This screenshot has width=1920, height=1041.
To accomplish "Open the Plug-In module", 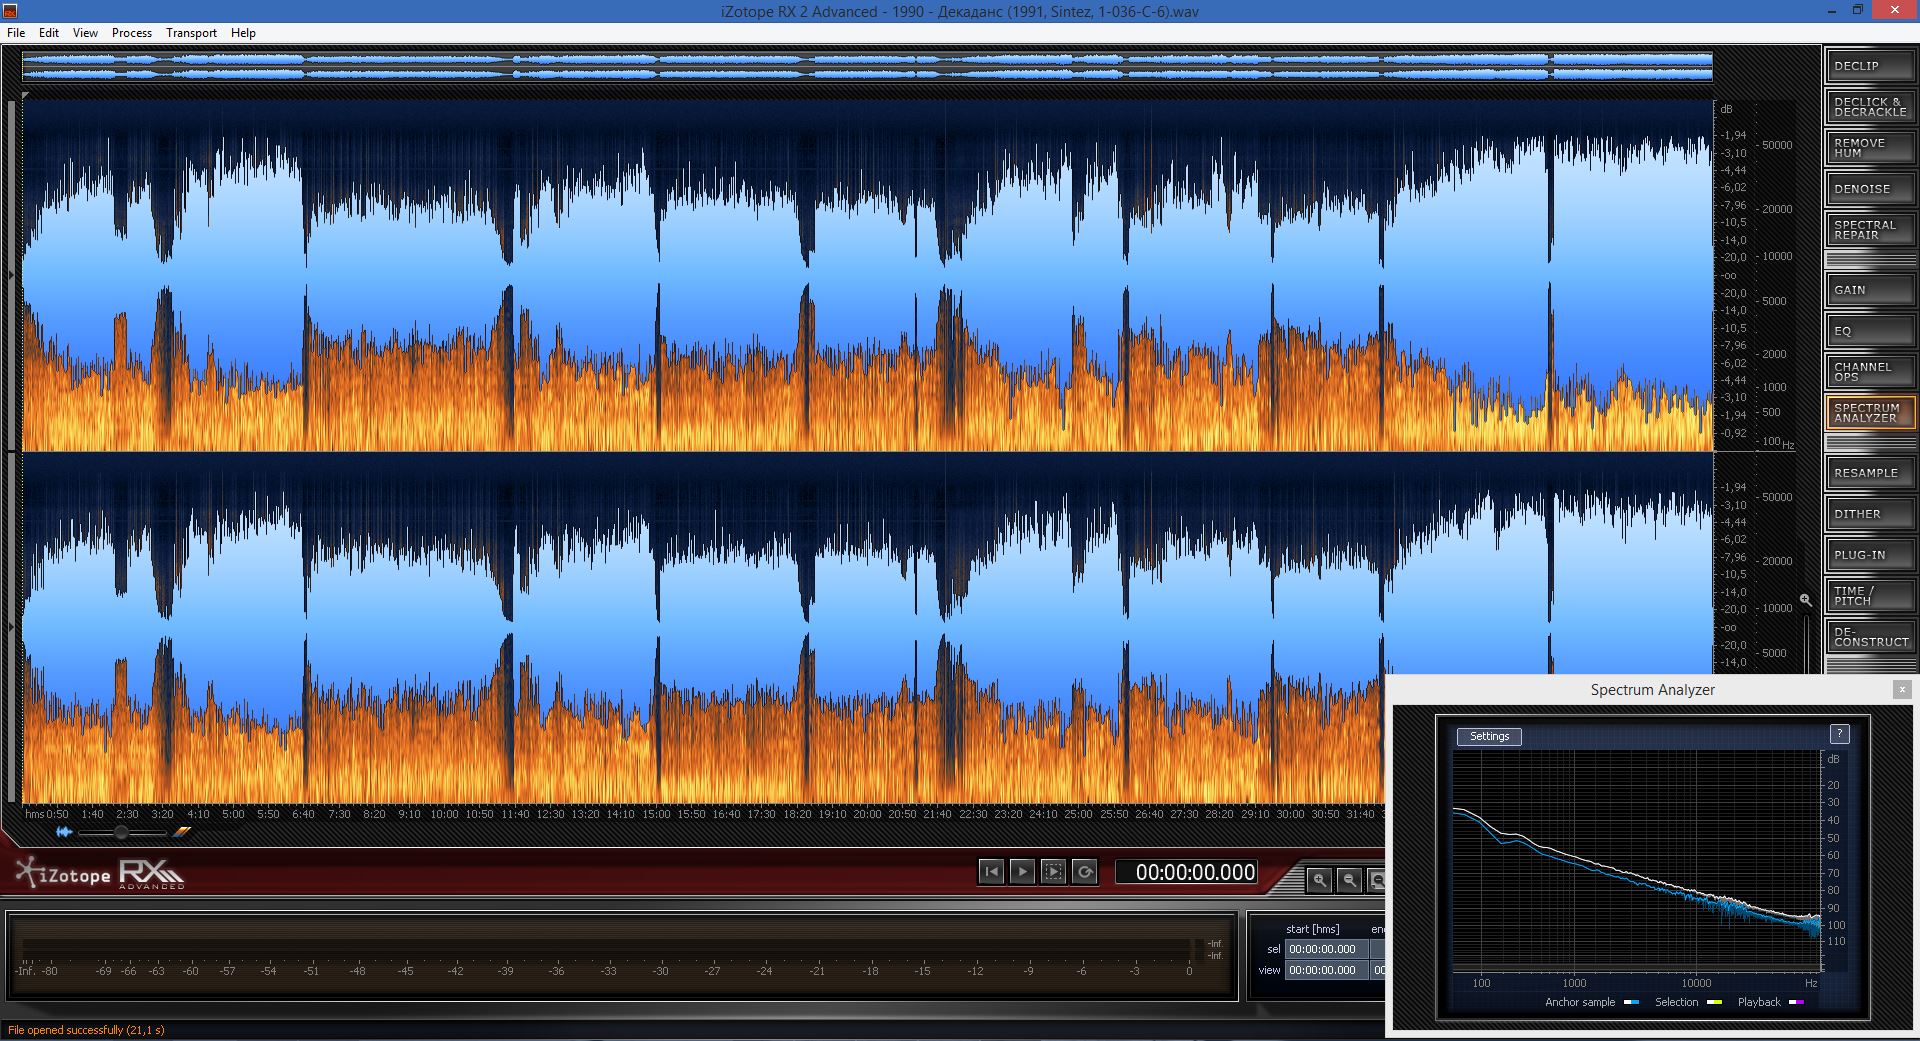I will (1870, 555).
